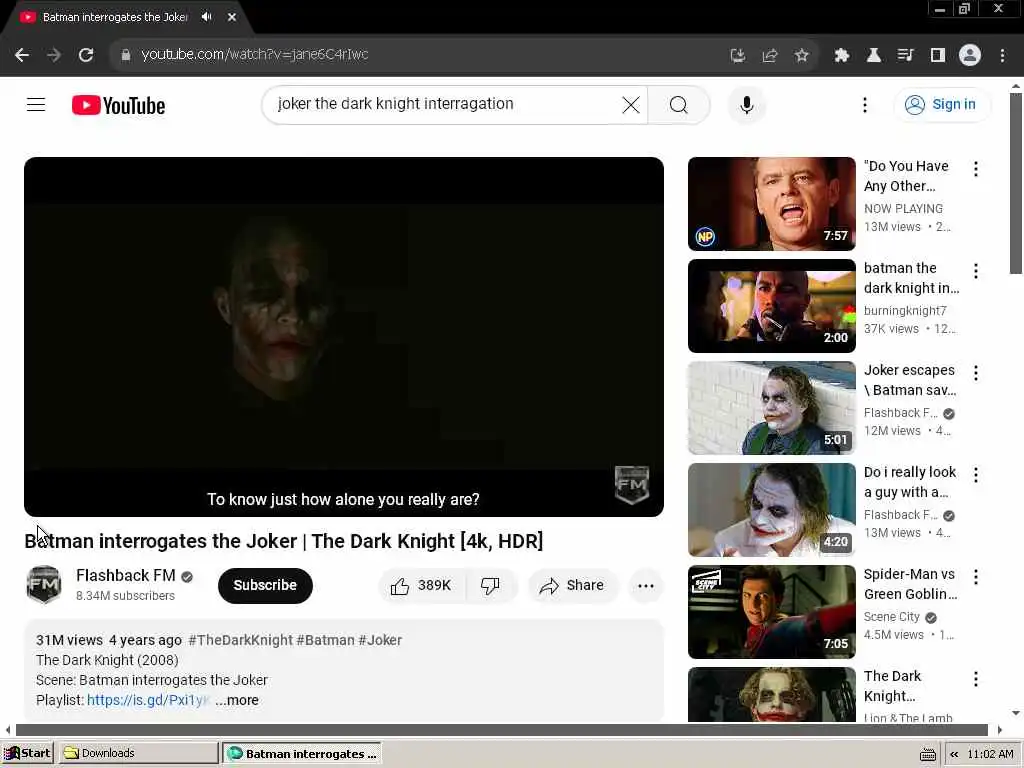This screenshot has width=1024, height=768.
Task: Go back with the browser back arrow
Action: click(22, 55)
